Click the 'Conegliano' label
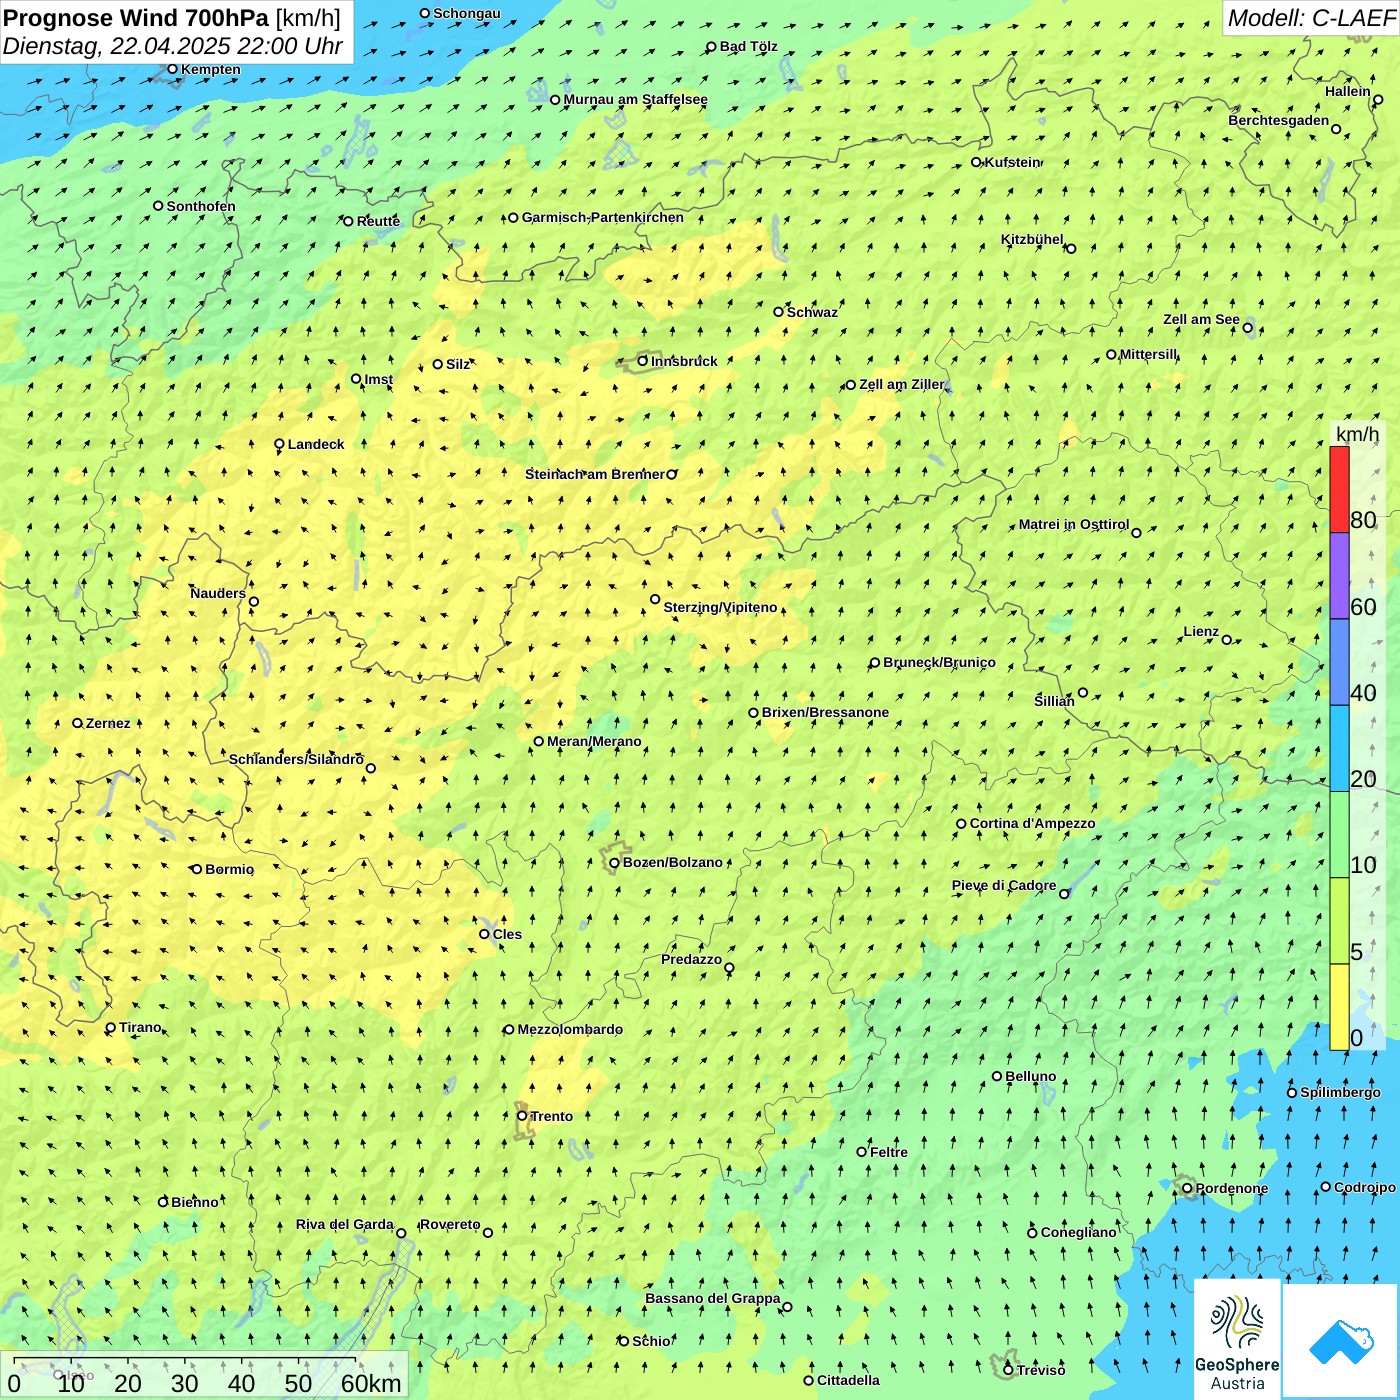Image resolution: width=1400 pixels, height=1400 pixels. (1078, 1232)
